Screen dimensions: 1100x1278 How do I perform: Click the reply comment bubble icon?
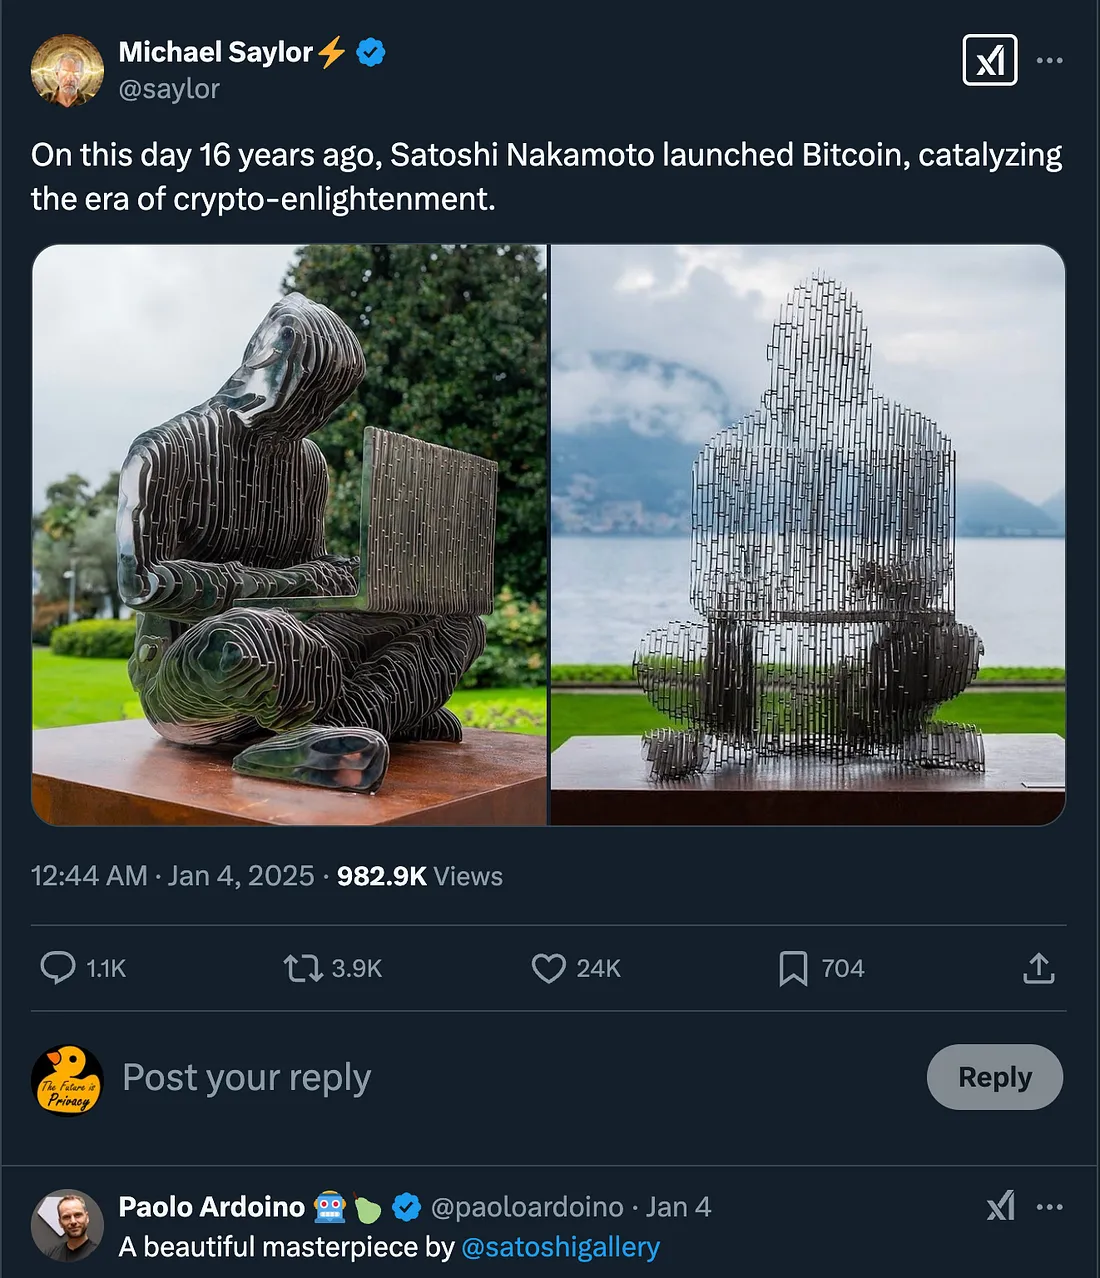[x=58, y=968]
